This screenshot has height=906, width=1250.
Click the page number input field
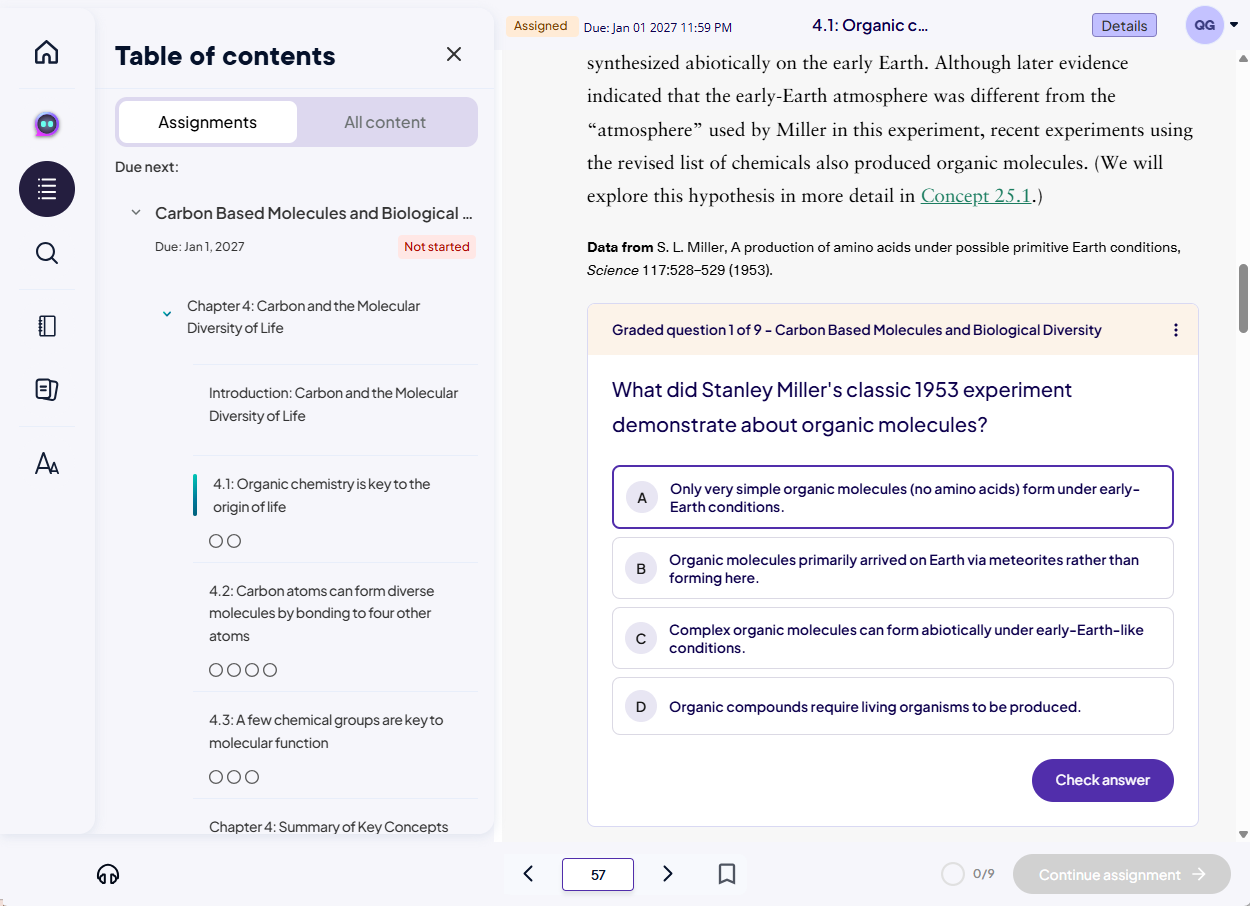(x=597, y=874)
